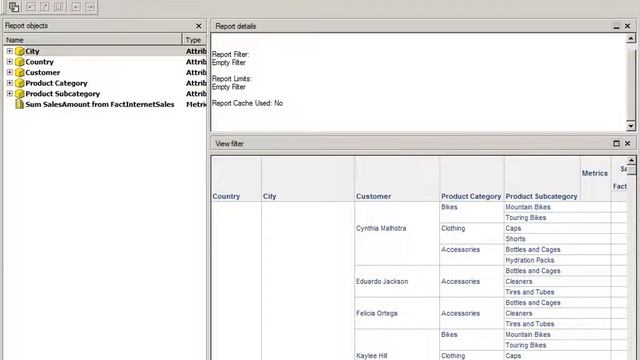Click Cleaners subcategory for Eduardo Jackson
Screen dimensions: 640x360
pos(558,281)
